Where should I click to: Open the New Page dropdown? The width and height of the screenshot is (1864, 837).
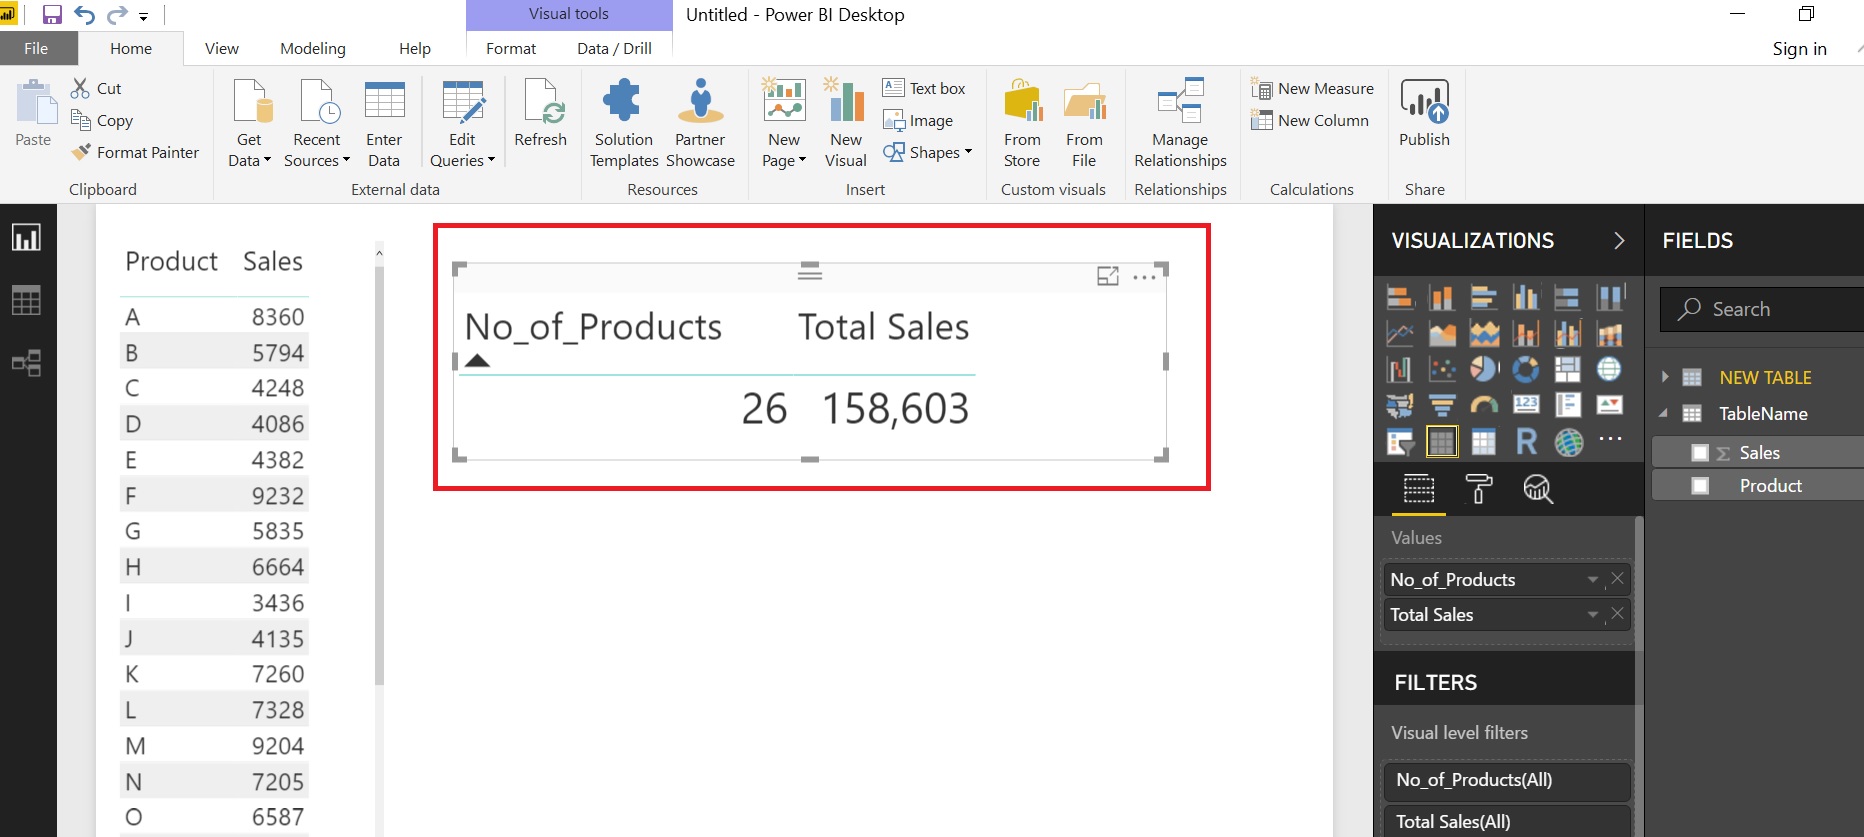coord(784,122)
